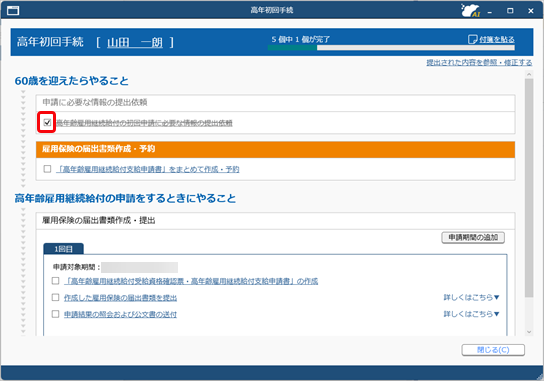This screenshot has width=544, height=381.
Task: Click the scrollbar up arrow
Action: click(x=529, y=74)
